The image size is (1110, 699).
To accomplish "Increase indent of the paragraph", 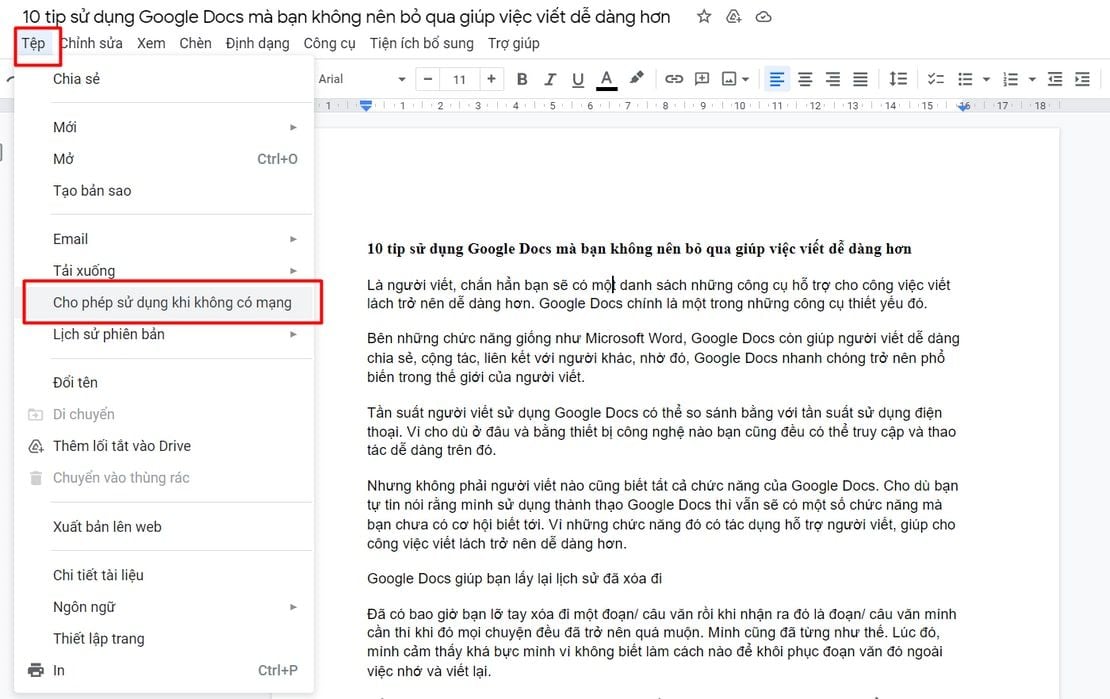I will pyautogui.click(x=1082, y=79).
